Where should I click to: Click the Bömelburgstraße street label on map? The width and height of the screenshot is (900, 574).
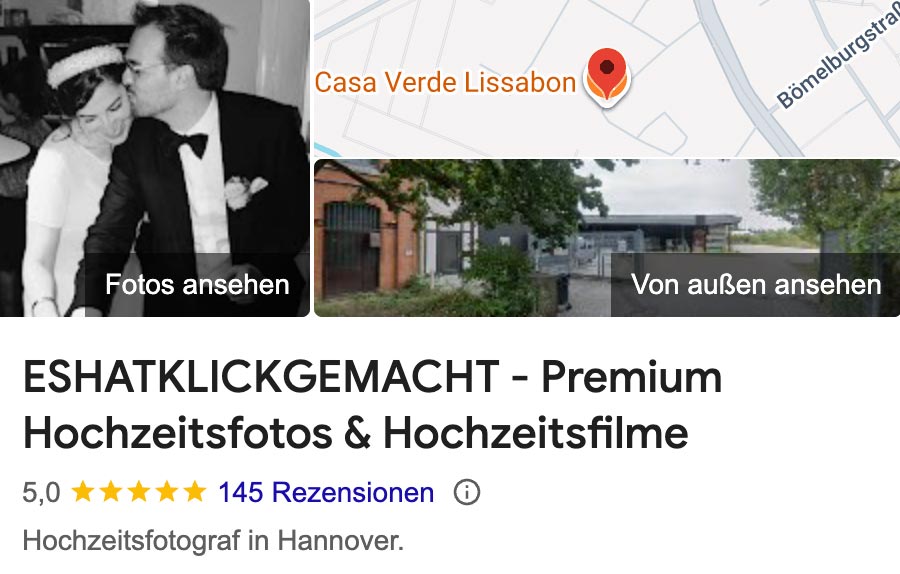pos(839,59)
